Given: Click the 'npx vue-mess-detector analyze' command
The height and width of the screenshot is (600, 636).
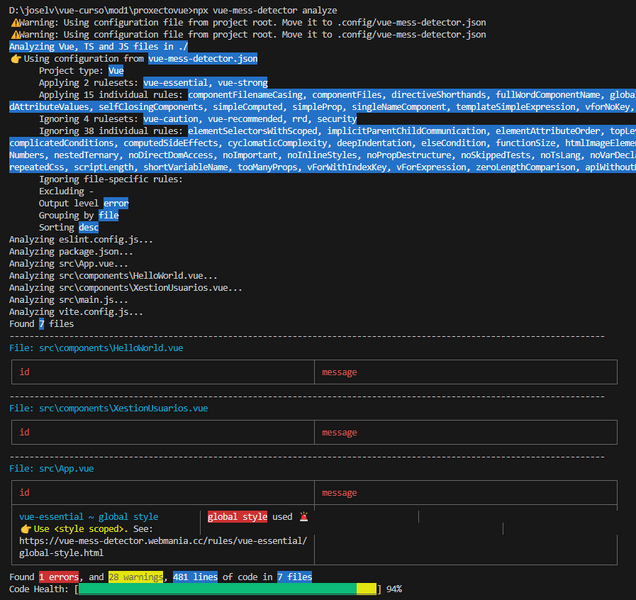Looking at the screenshot, I should coord(265,11).
